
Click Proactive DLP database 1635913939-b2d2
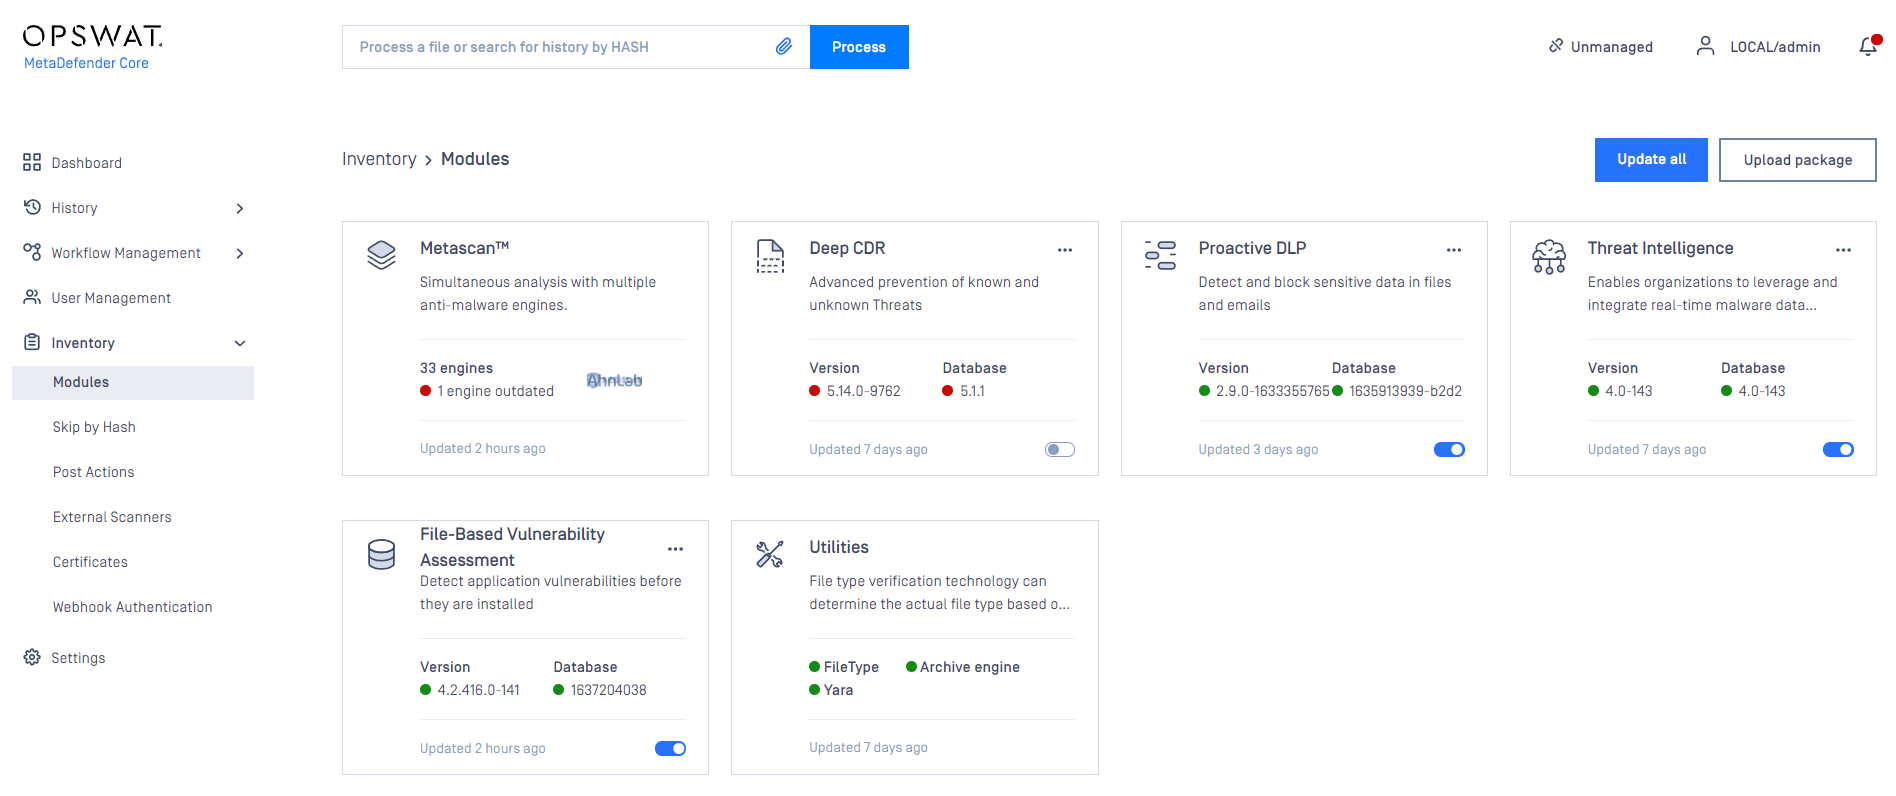(1405, 391)
